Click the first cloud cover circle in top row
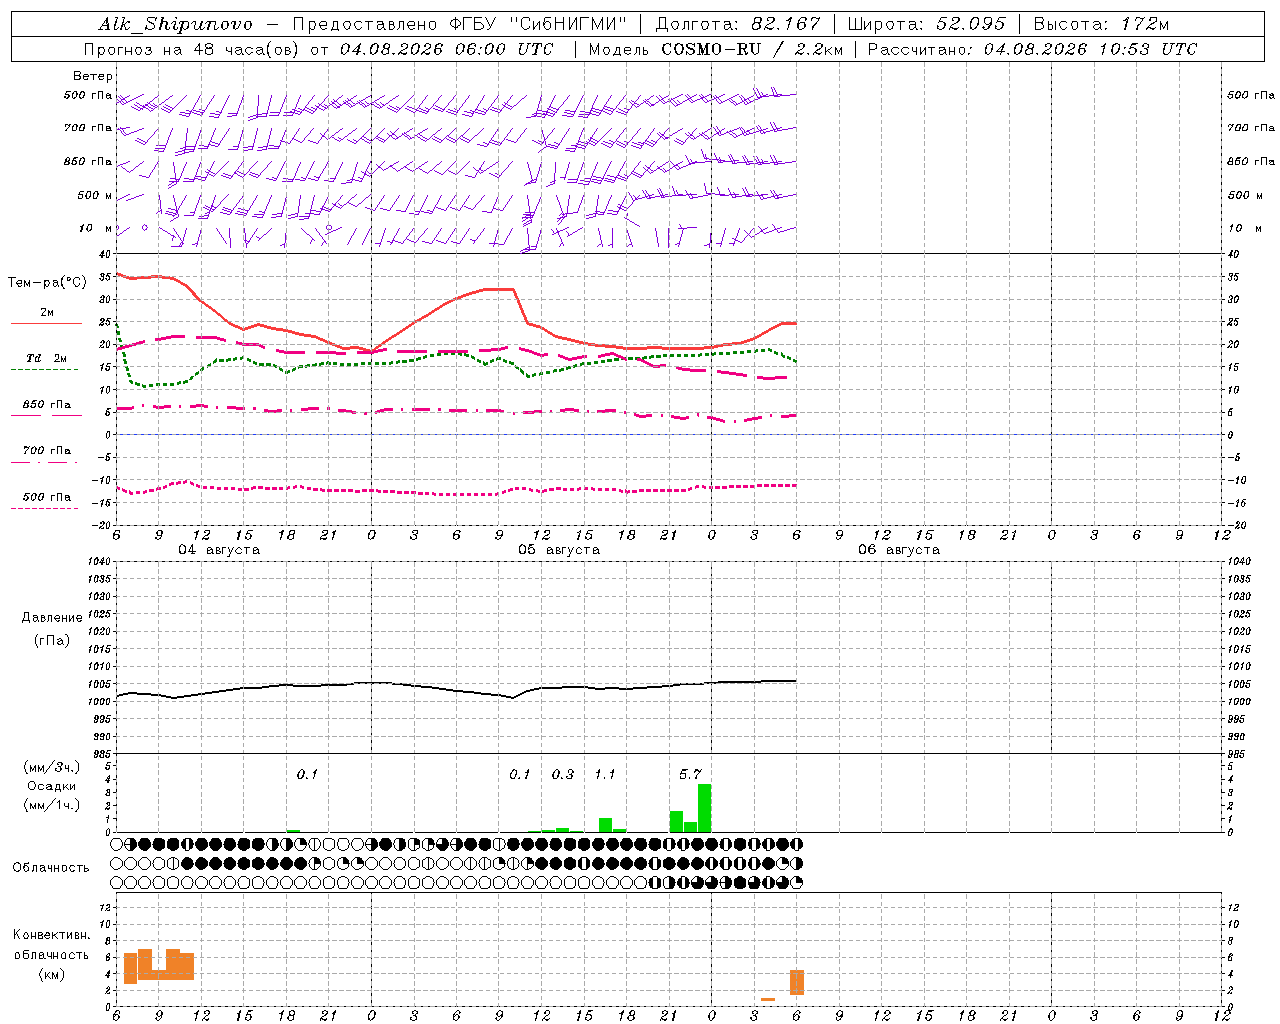The height and width of the screenshot is (1024, 1280). pos(116,843)
